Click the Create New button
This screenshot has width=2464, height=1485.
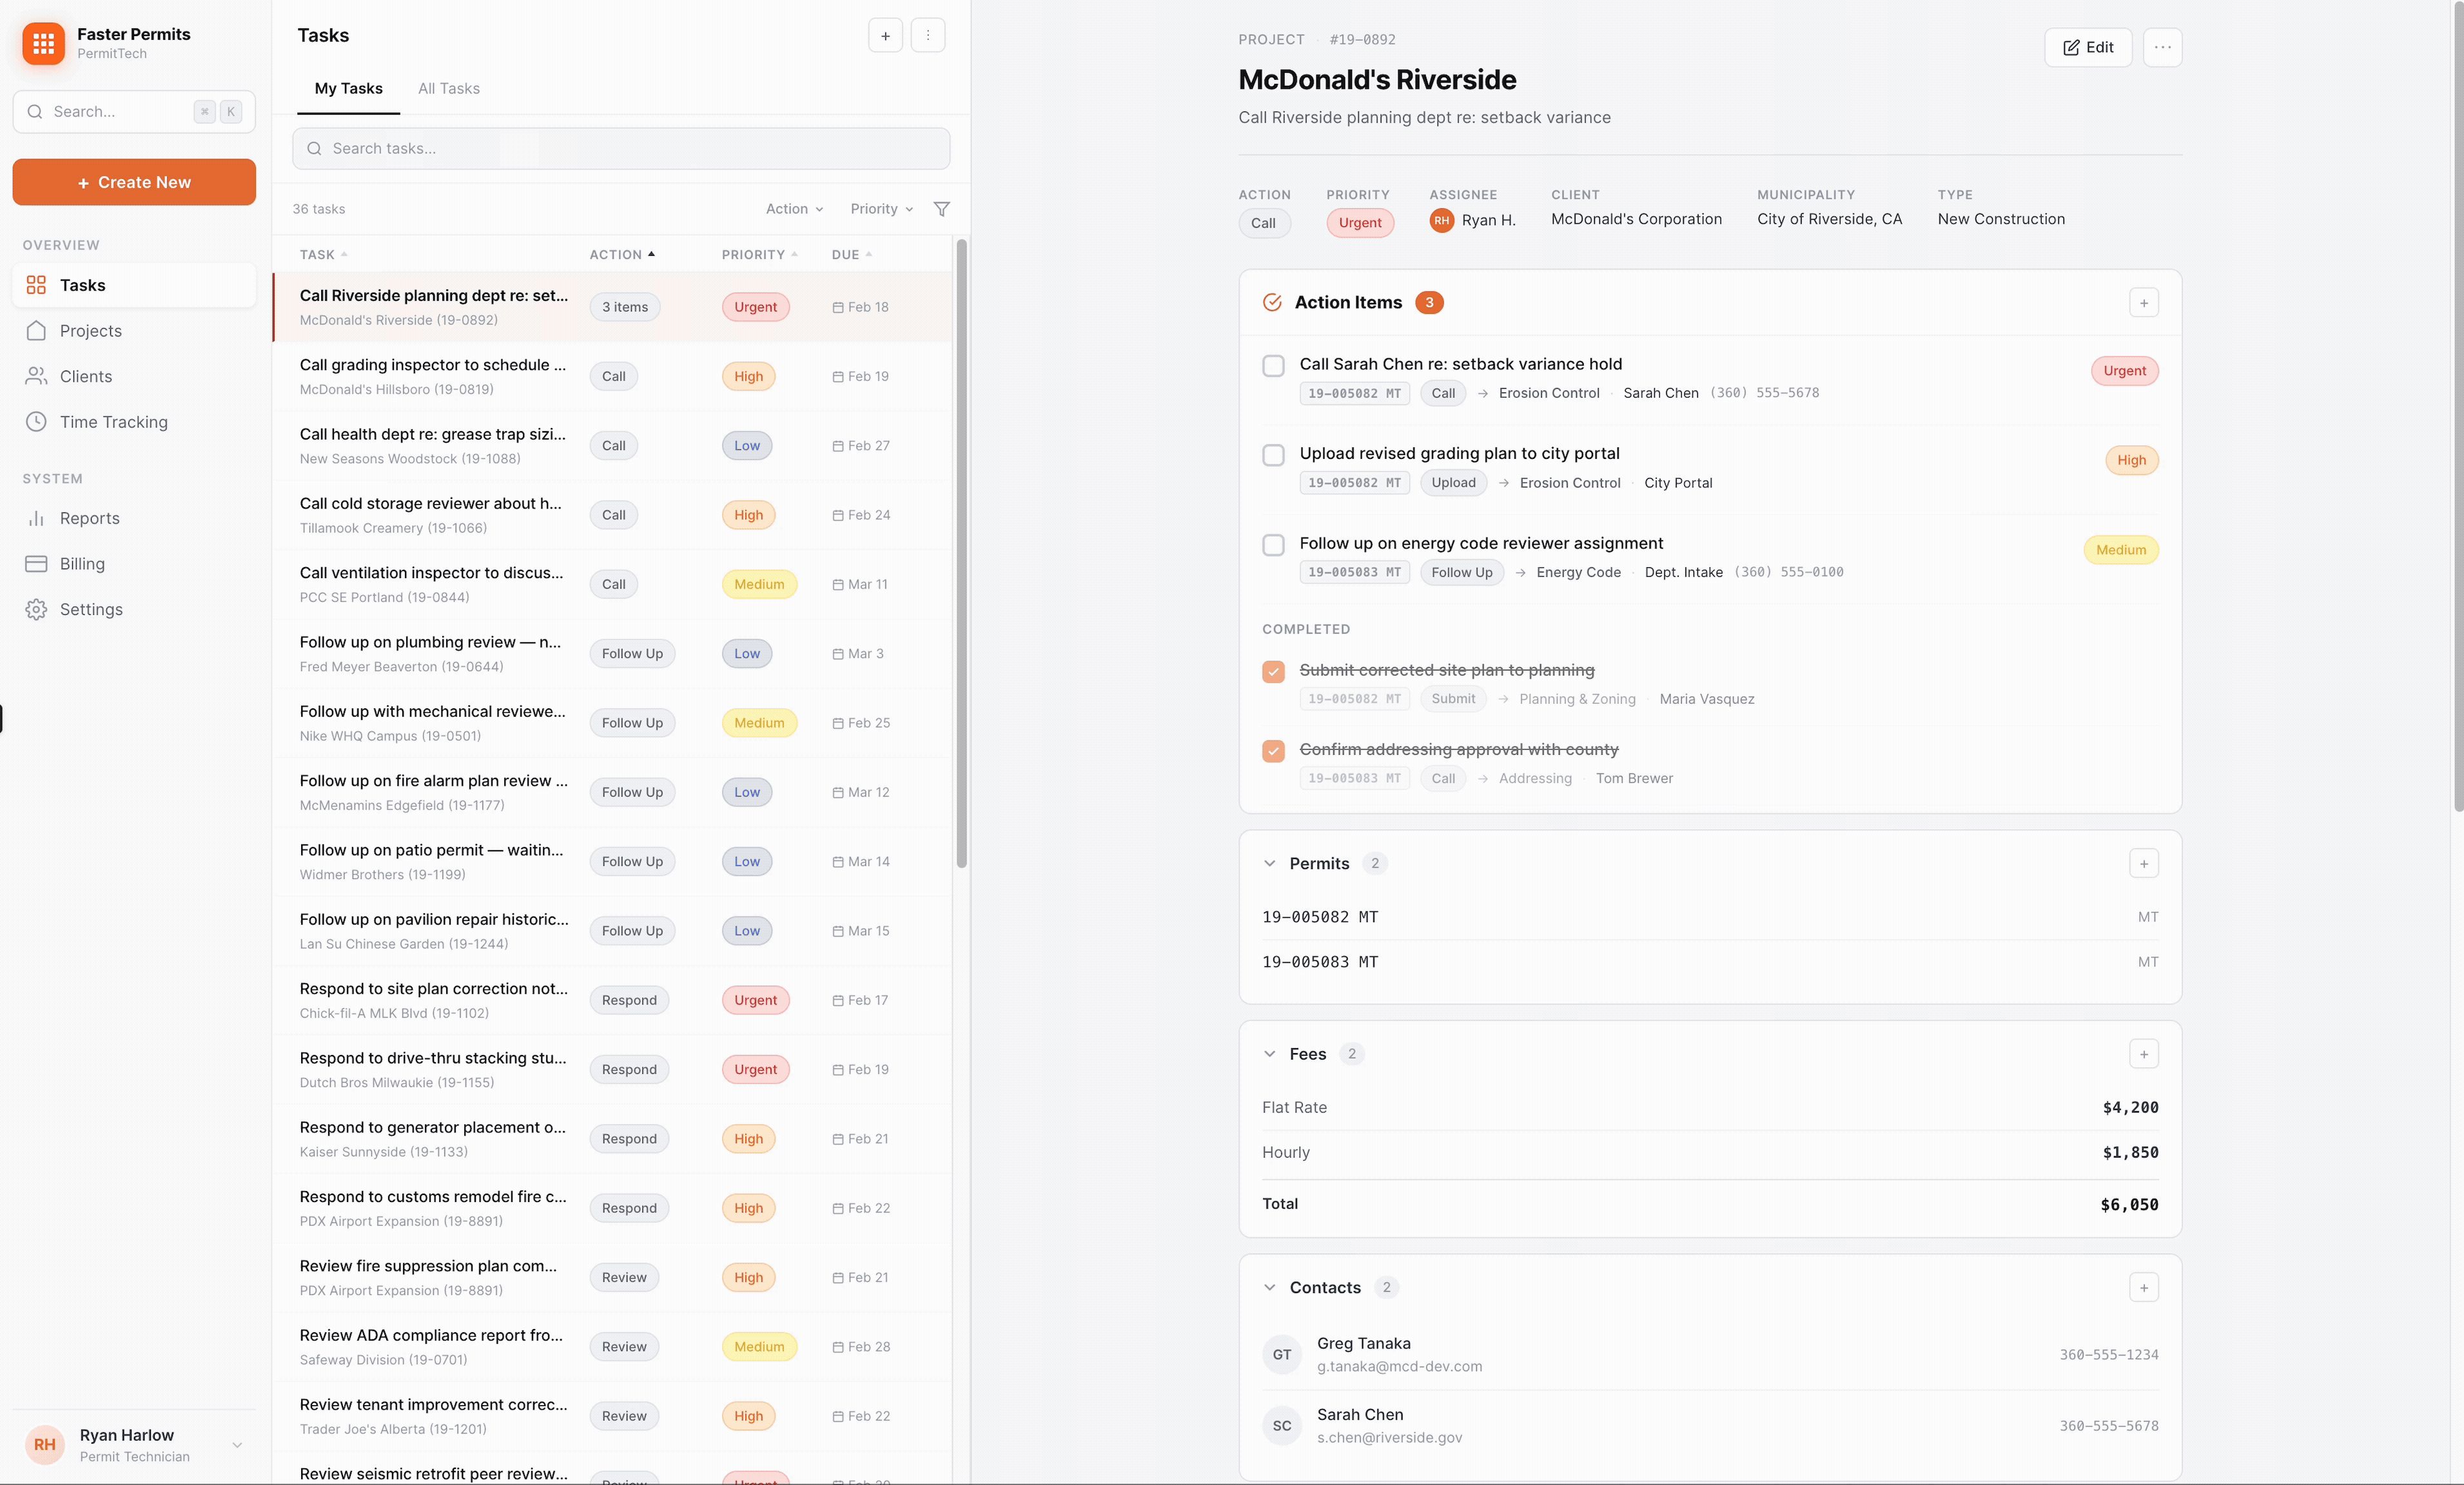pyautogui.click(x=133, y=182)
